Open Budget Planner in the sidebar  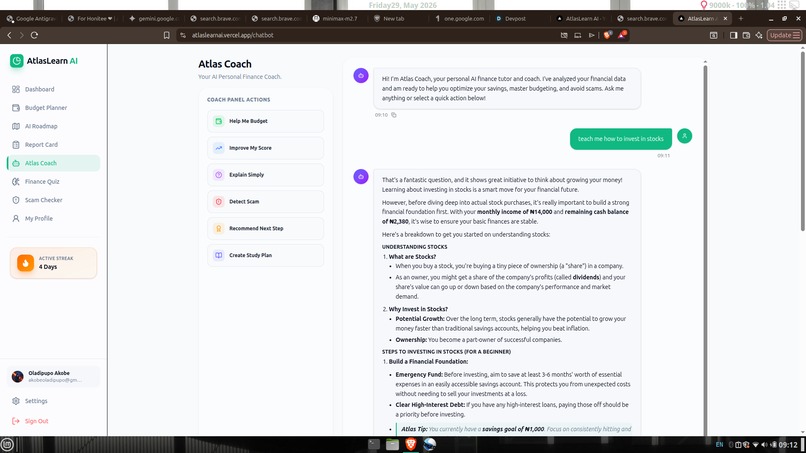(x=53, y=108)
